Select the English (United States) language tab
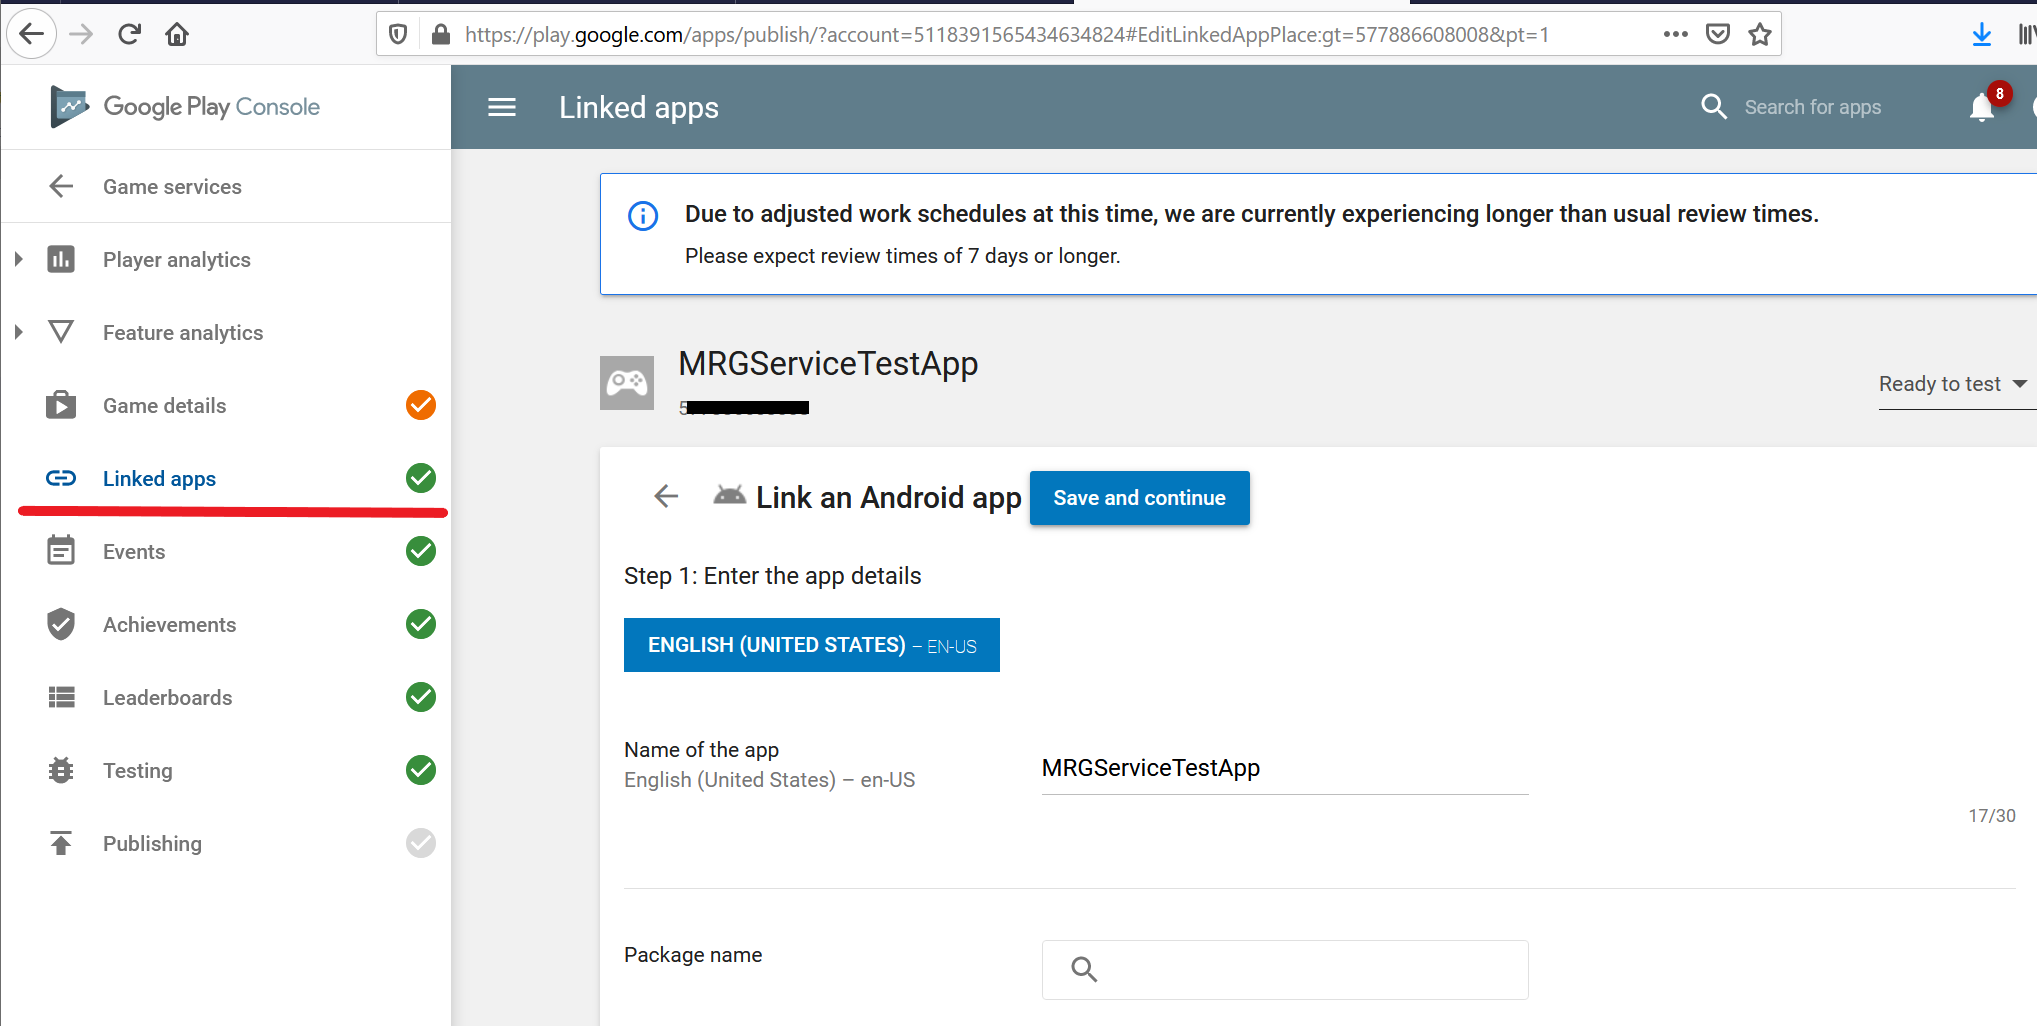Image resolution: width=2037 pixels, height=1026 pixels. coord(811,645)
